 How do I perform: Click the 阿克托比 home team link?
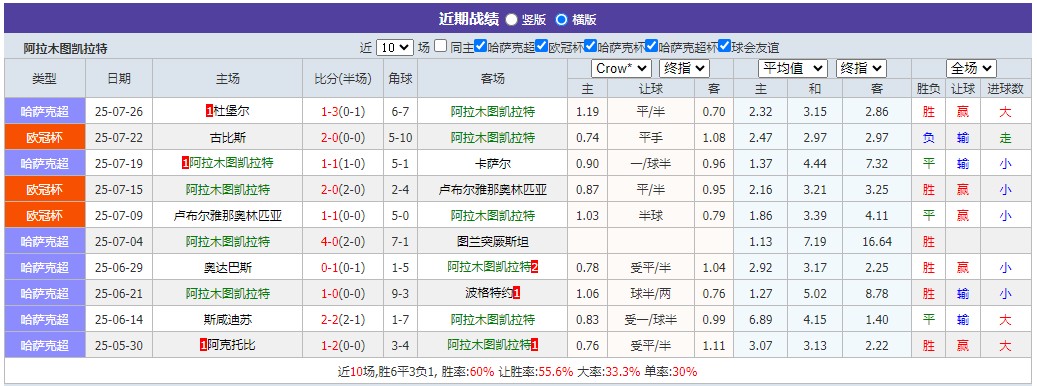(231, 346)
